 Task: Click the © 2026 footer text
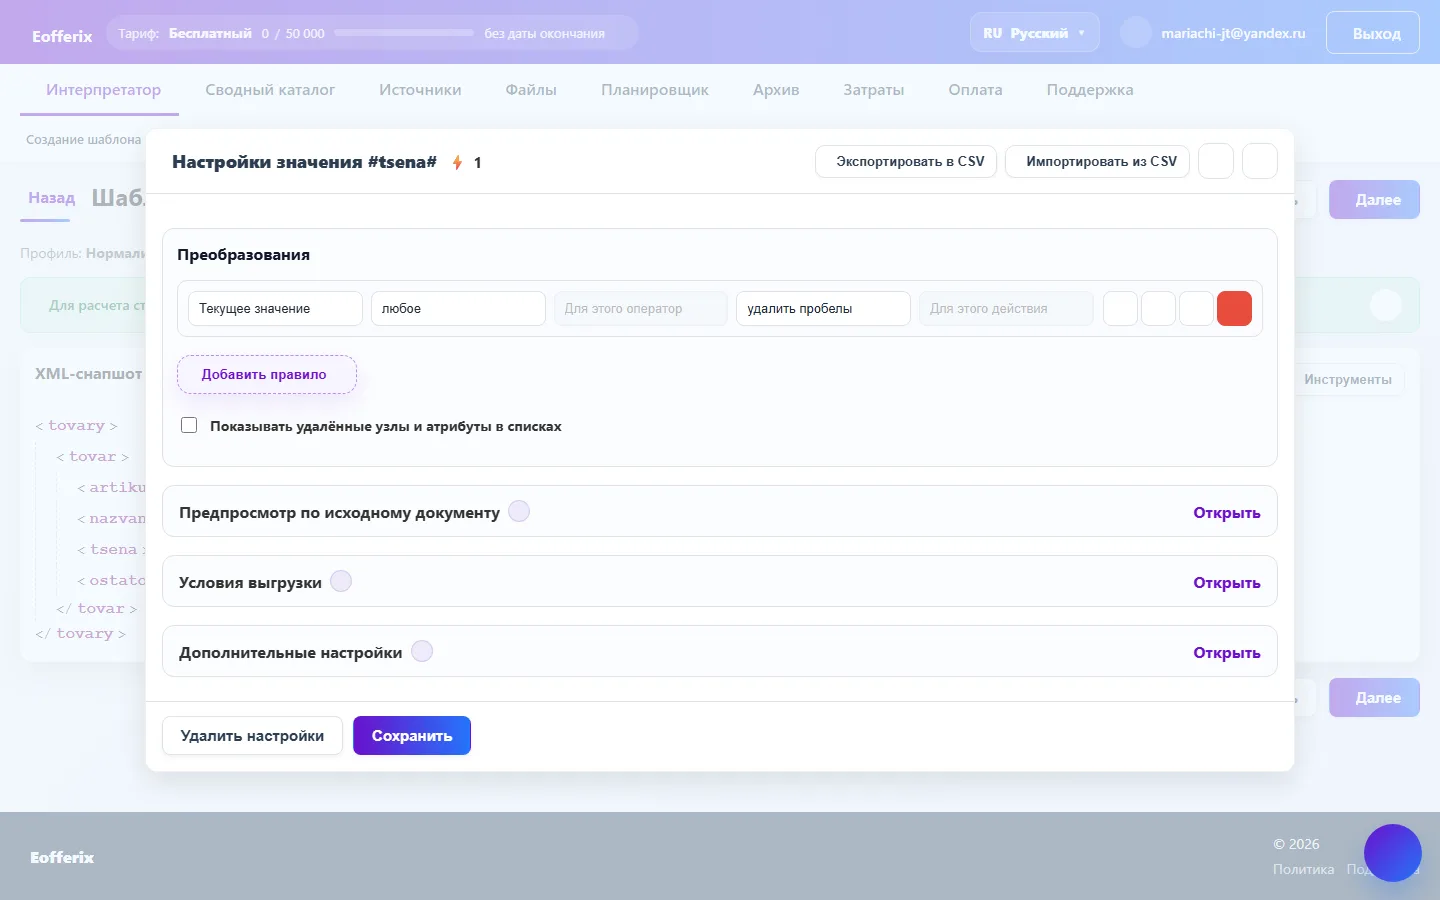click(1296, 844)
